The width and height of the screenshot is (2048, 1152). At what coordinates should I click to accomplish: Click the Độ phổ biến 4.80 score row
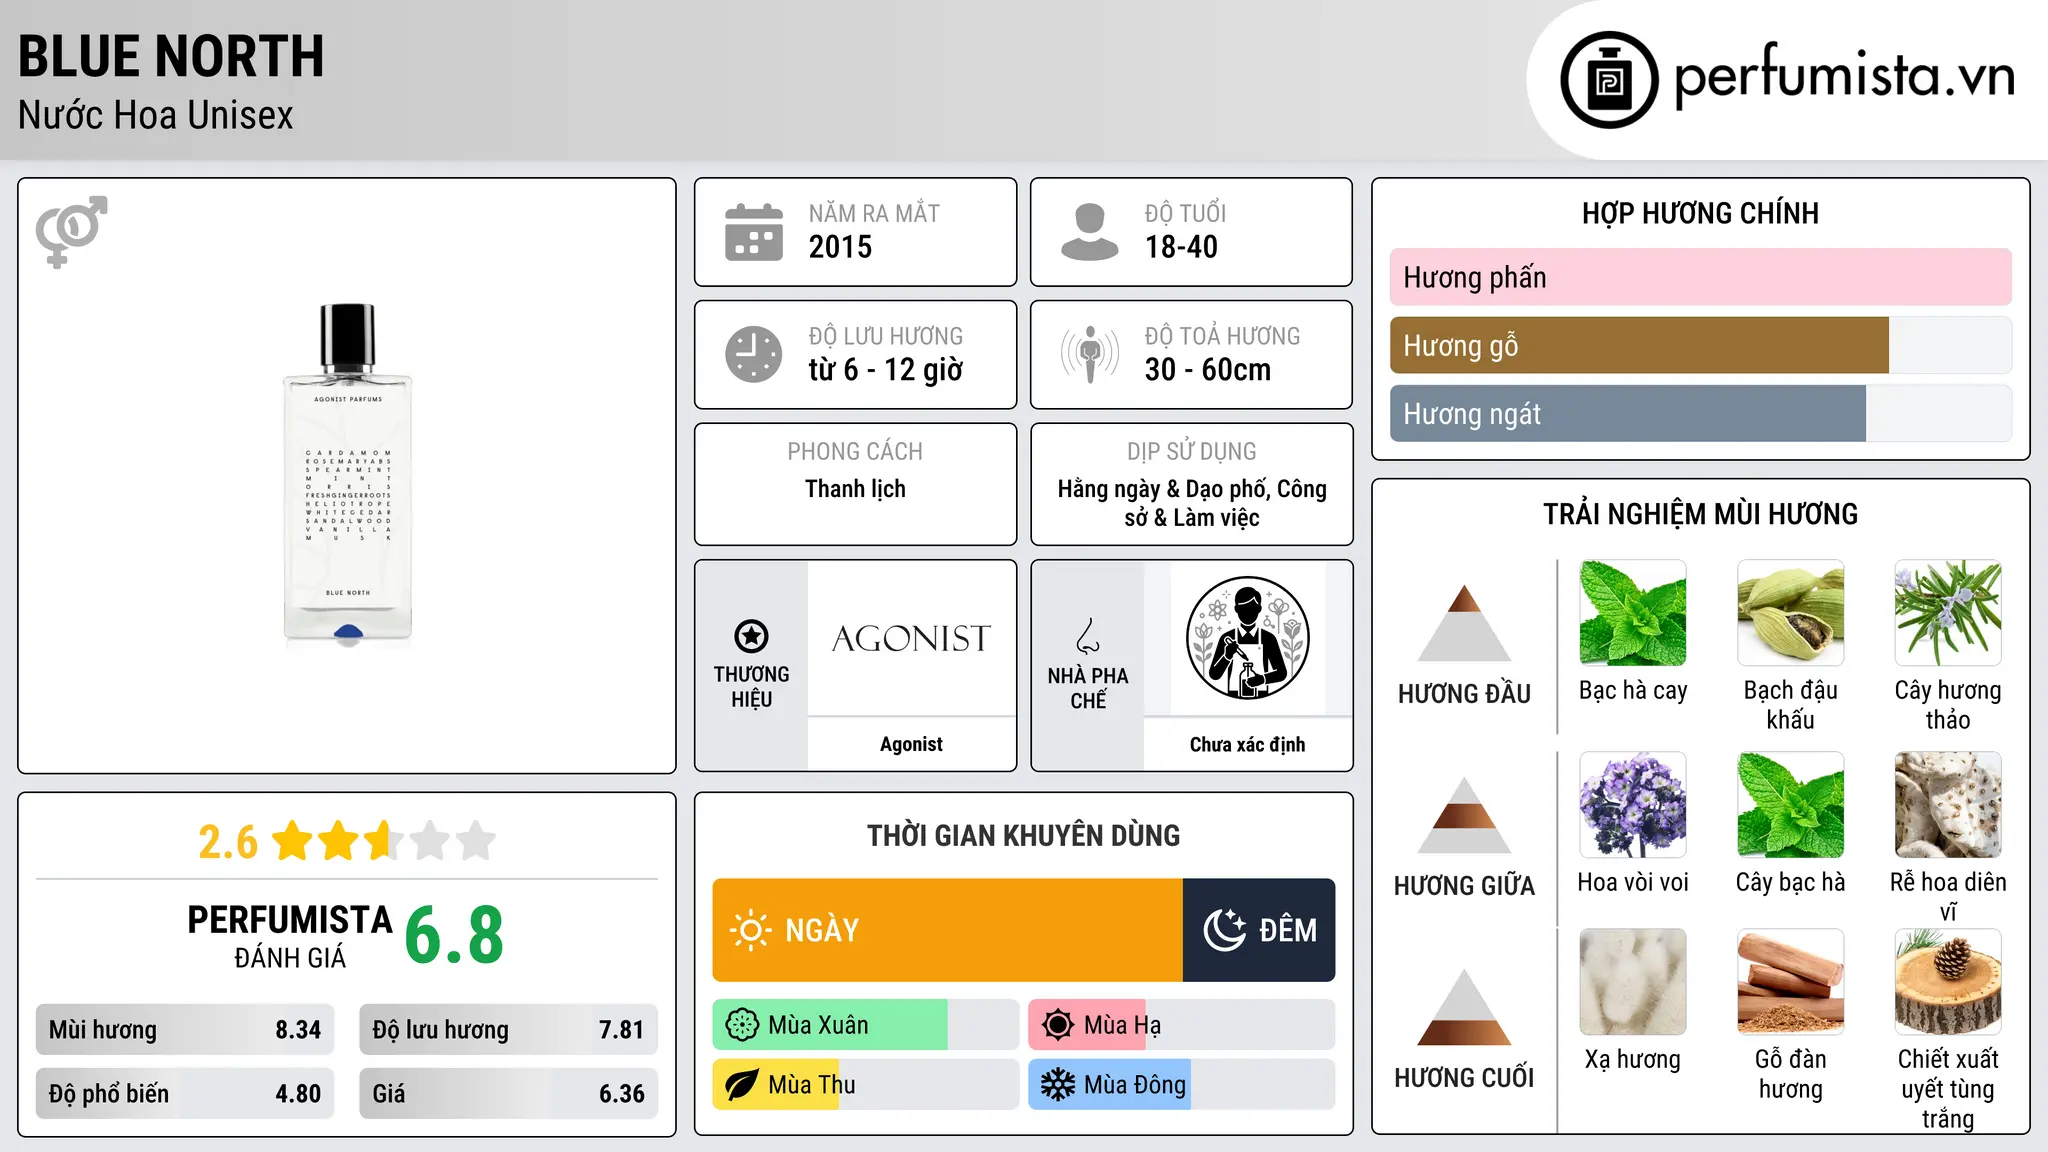point(185,1094)
